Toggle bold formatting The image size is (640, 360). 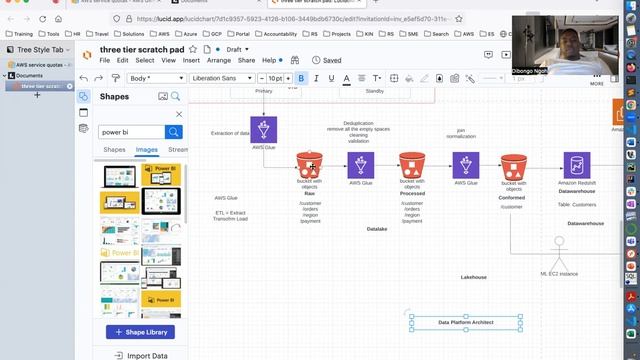(x=301, y=78)
